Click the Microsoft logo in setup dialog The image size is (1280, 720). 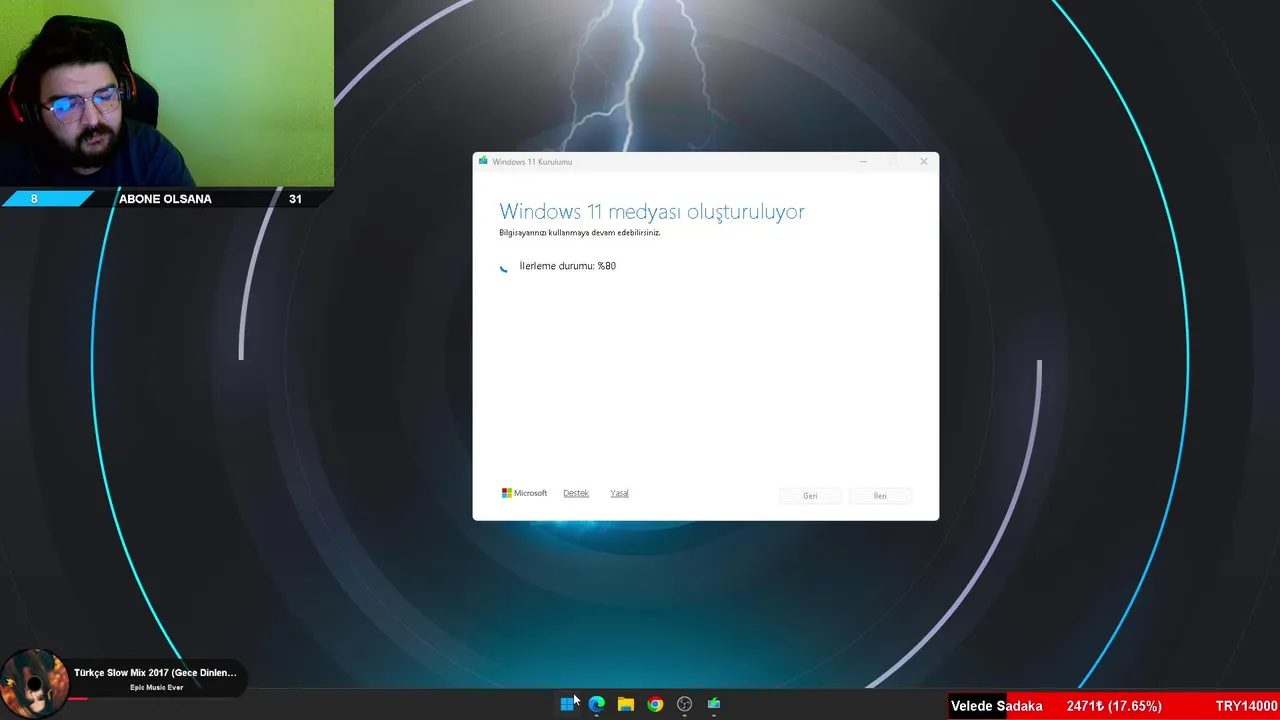tap(524, 493)
